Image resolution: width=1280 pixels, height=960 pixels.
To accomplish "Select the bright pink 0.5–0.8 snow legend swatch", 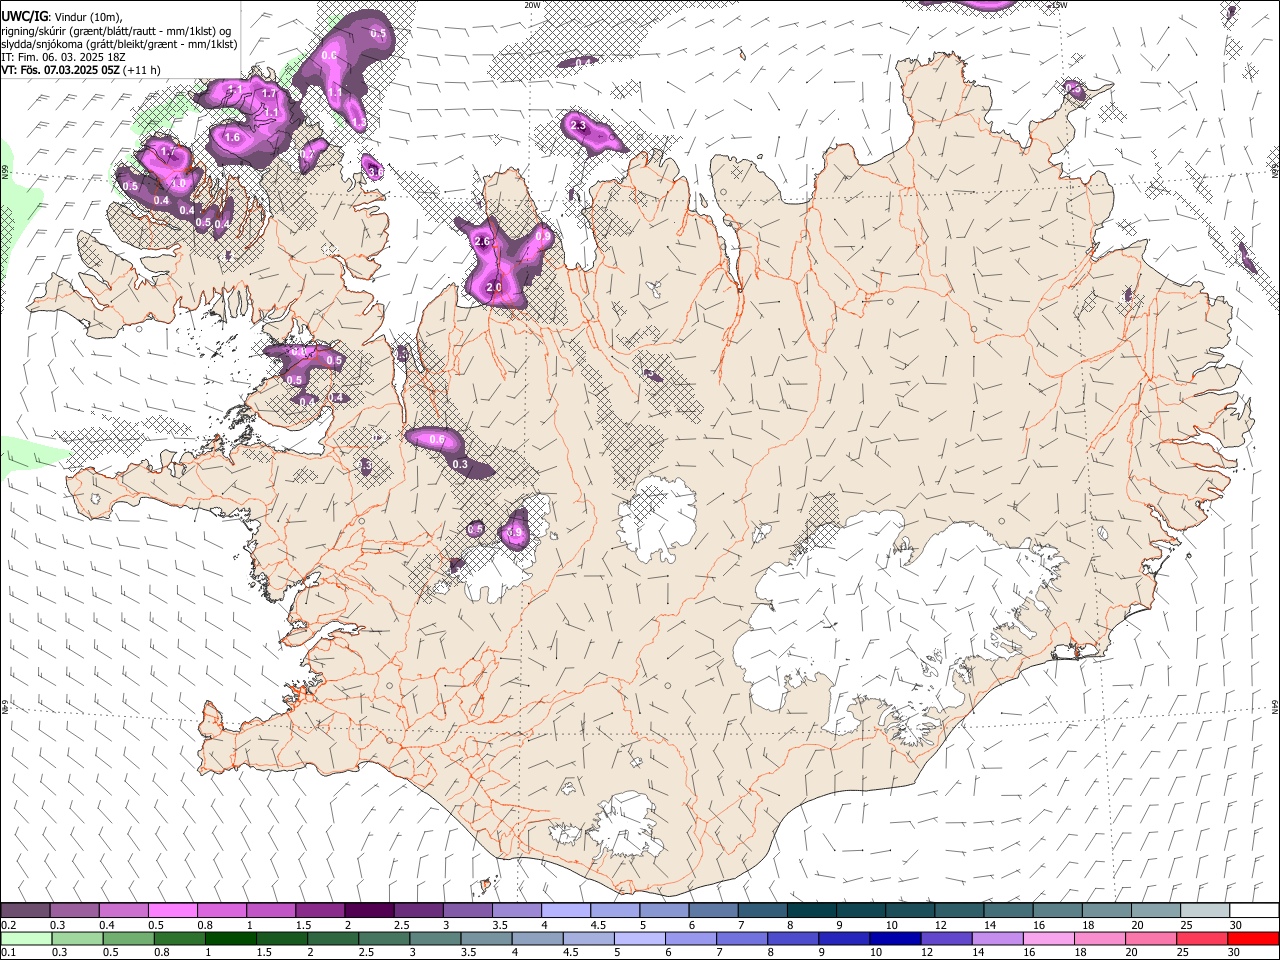I will coord(172,910).
